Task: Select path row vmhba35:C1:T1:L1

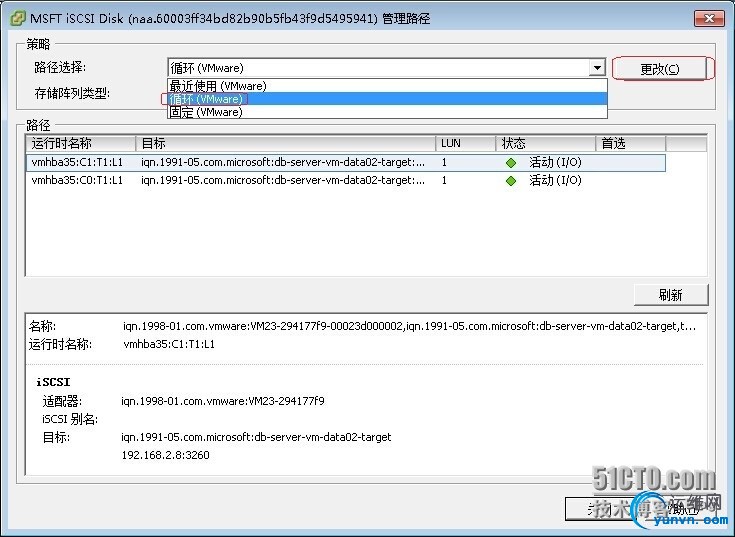Action: point(345,163)
